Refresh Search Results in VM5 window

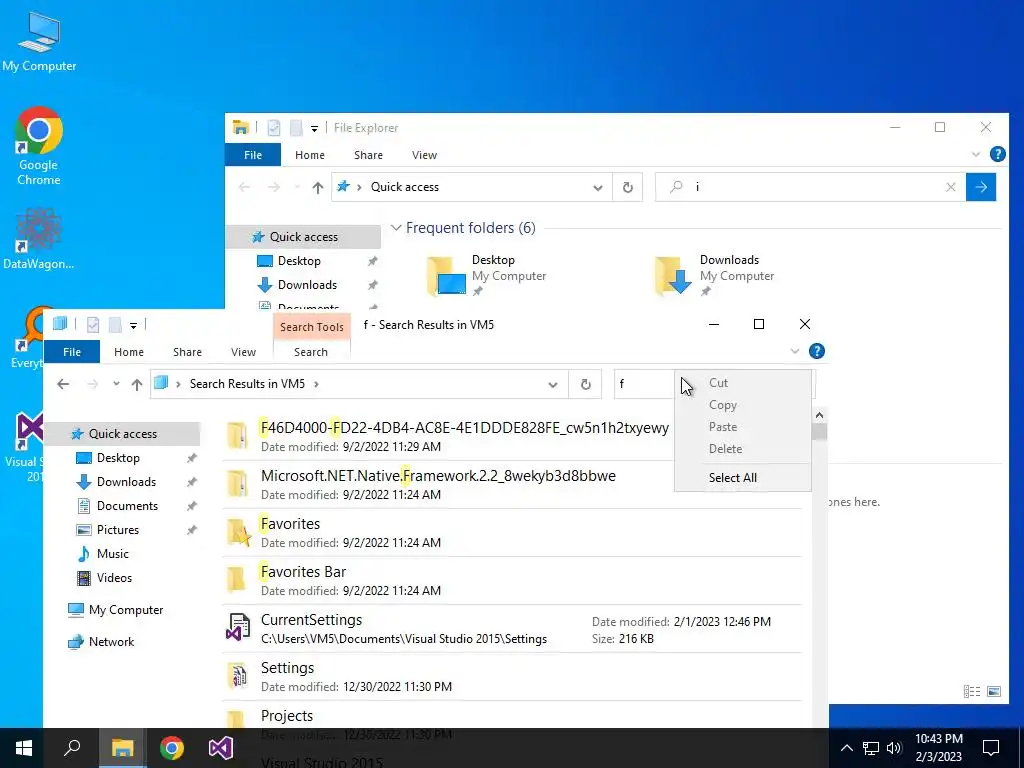[586, 384]
